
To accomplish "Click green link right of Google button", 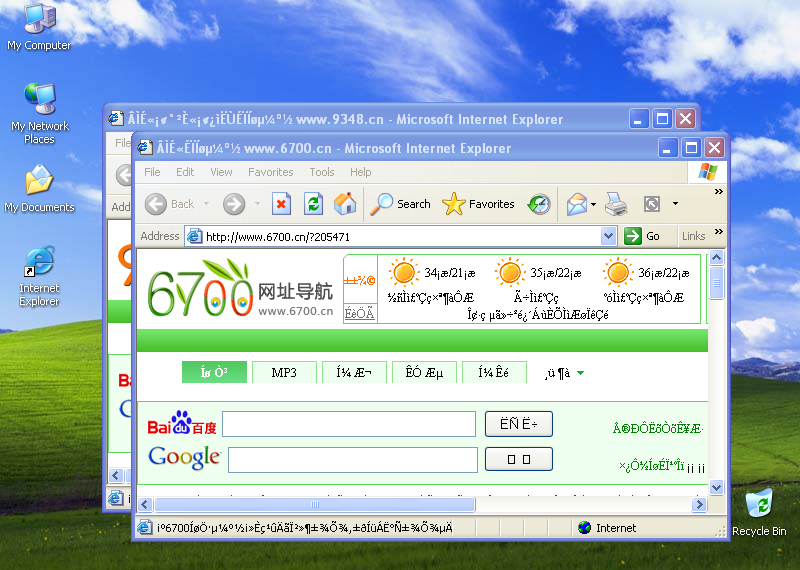I will [651, 465].
